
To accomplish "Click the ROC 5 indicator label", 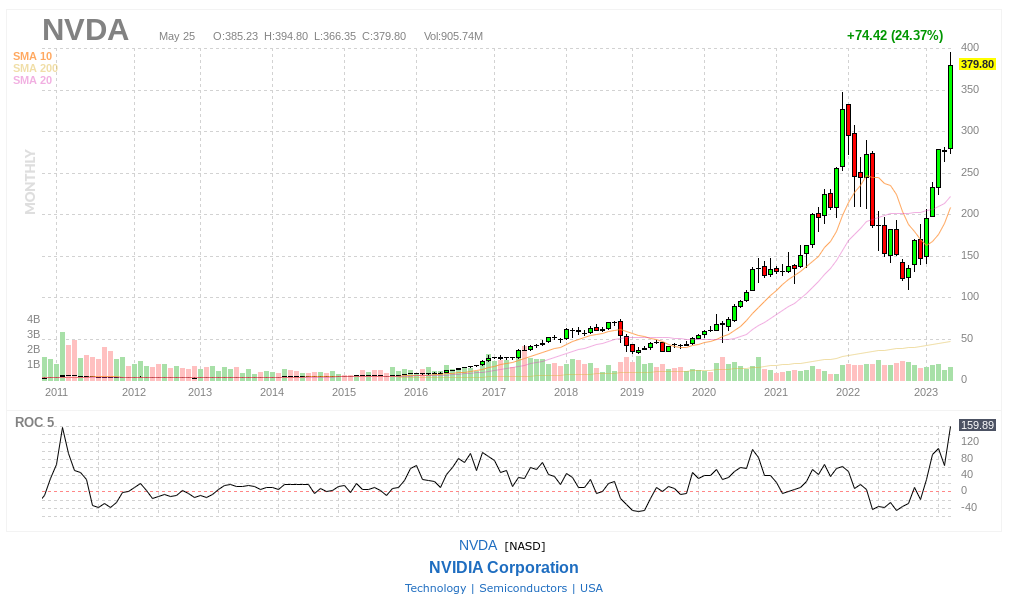I will coord(35,423).
